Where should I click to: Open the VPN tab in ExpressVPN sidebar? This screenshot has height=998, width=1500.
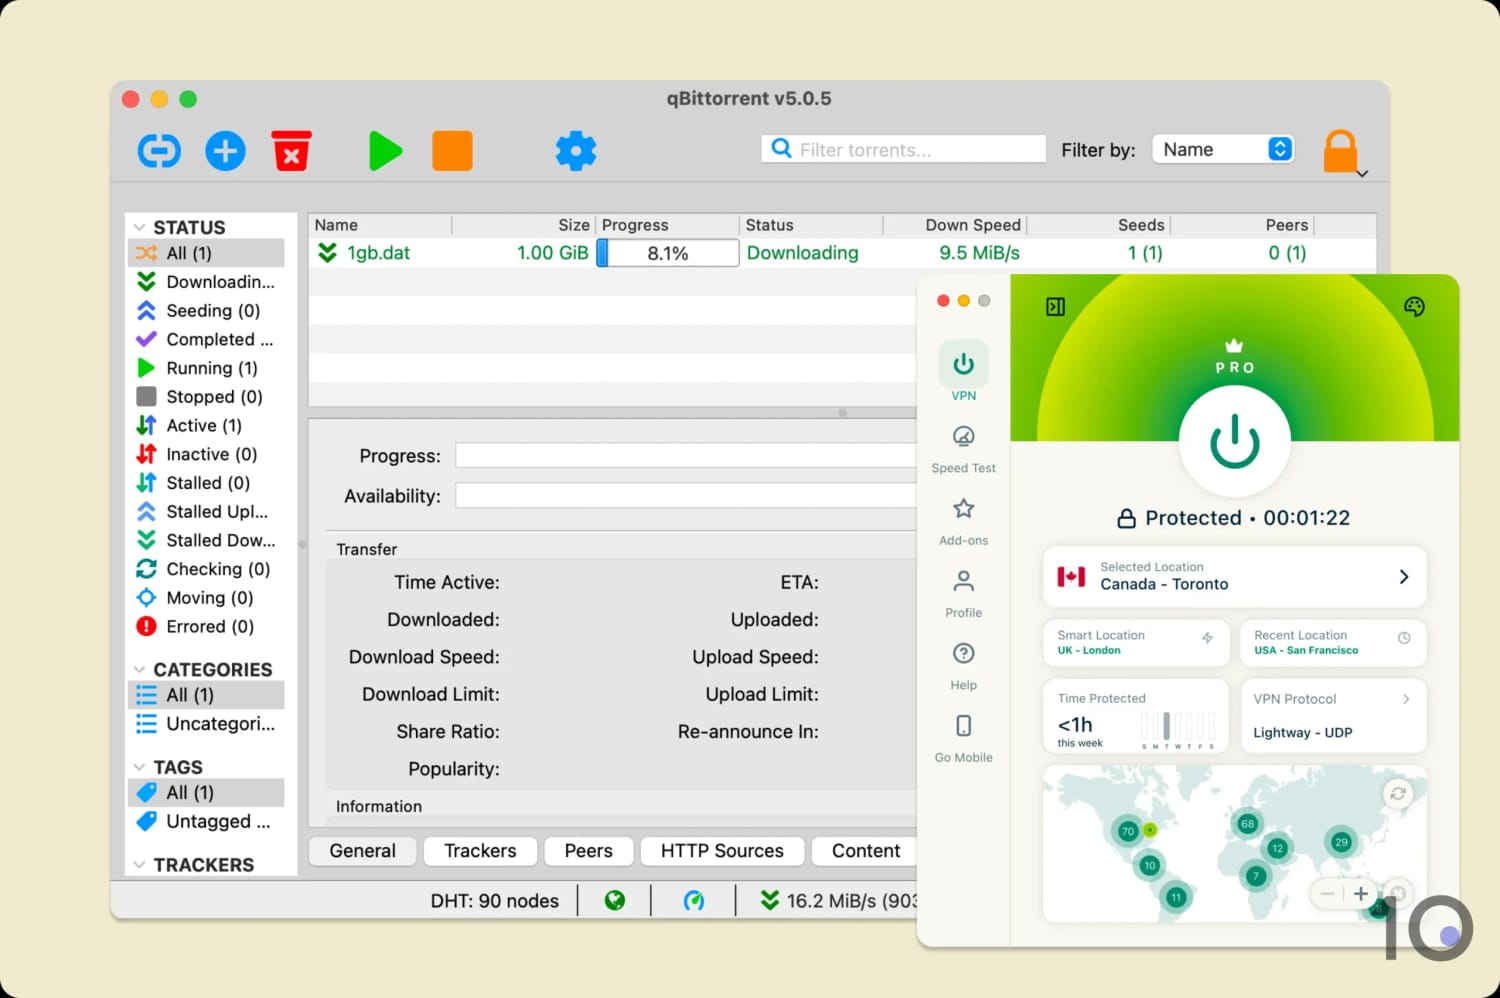(x=964, y=372)
